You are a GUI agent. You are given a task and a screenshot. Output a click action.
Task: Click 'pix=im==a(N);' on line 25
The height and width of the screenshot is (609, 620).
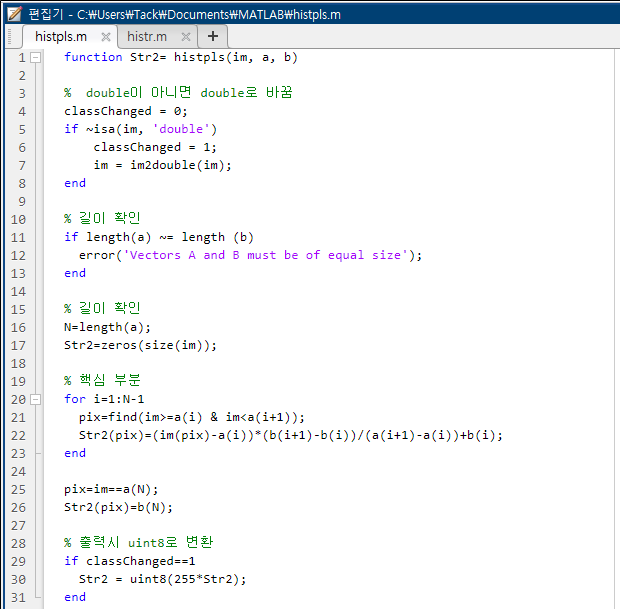coord(111,490)
